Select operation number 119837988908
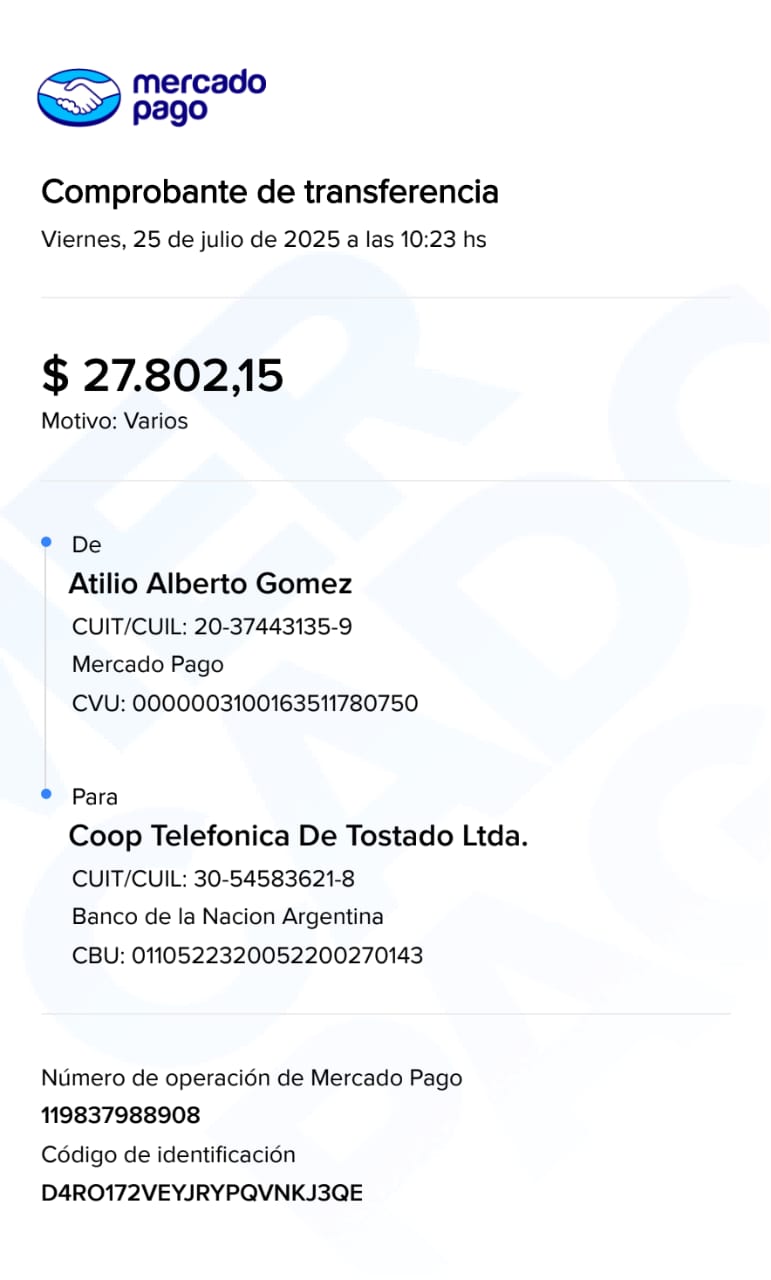Viewport: 771px width, 1280px height. pos(120,1115)
